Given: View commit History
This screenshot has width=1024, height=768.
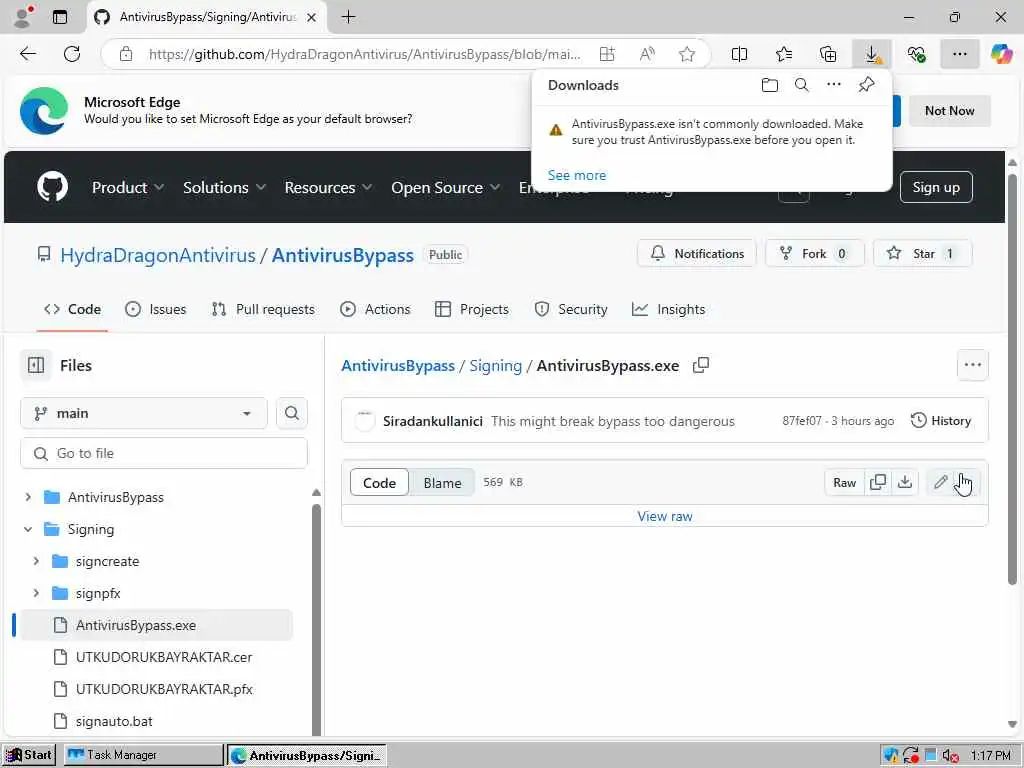Looking at the screenshot, I should [x=941, y=421].
